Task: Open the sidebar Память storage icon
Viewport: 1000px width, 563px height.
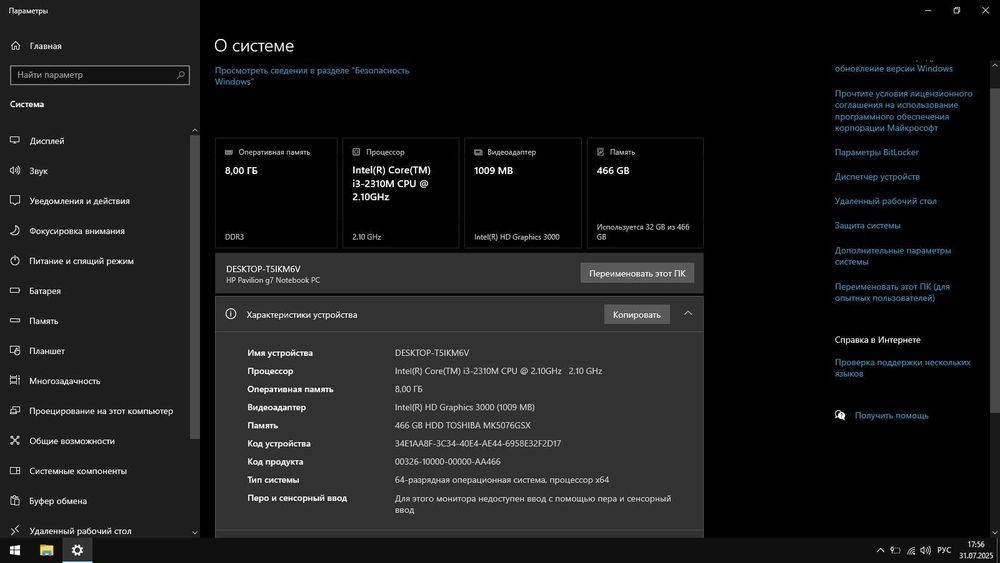Action: coord(15,320)
